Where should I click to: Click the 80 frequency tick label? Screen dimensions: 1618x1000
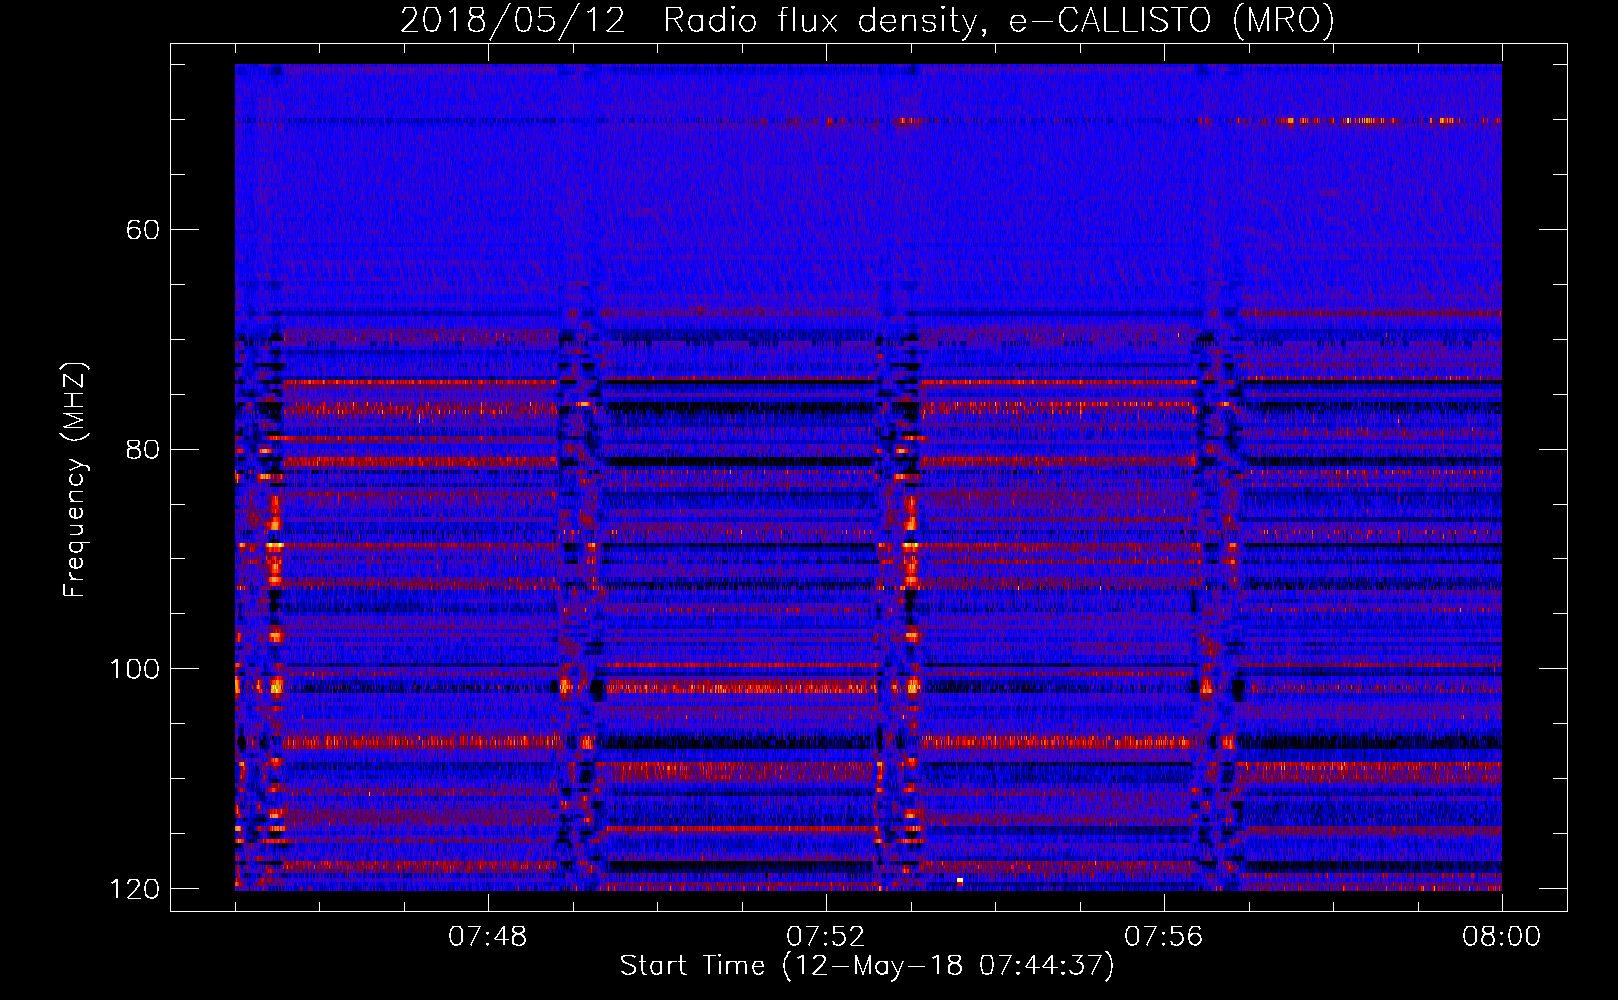point(143,449)
